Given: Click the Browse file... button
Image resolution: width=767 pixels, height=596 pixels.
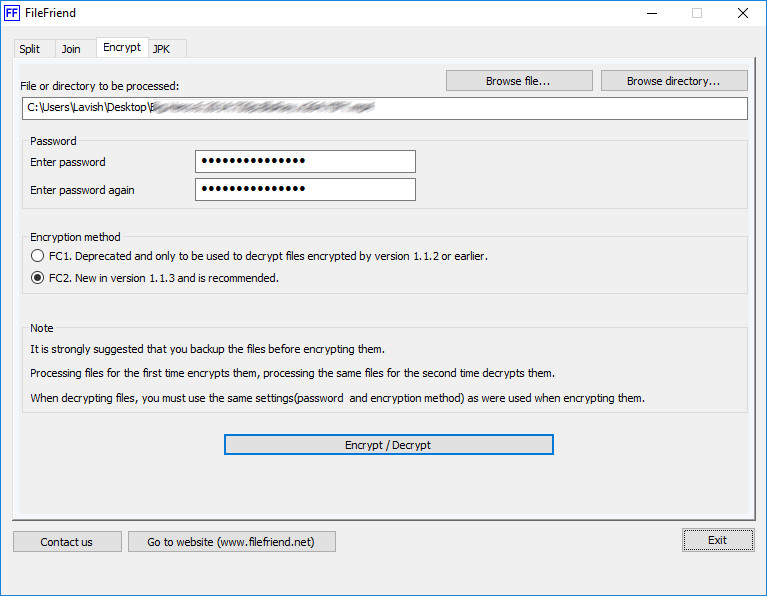Looking at the screenshot, I should click(519, 81).
